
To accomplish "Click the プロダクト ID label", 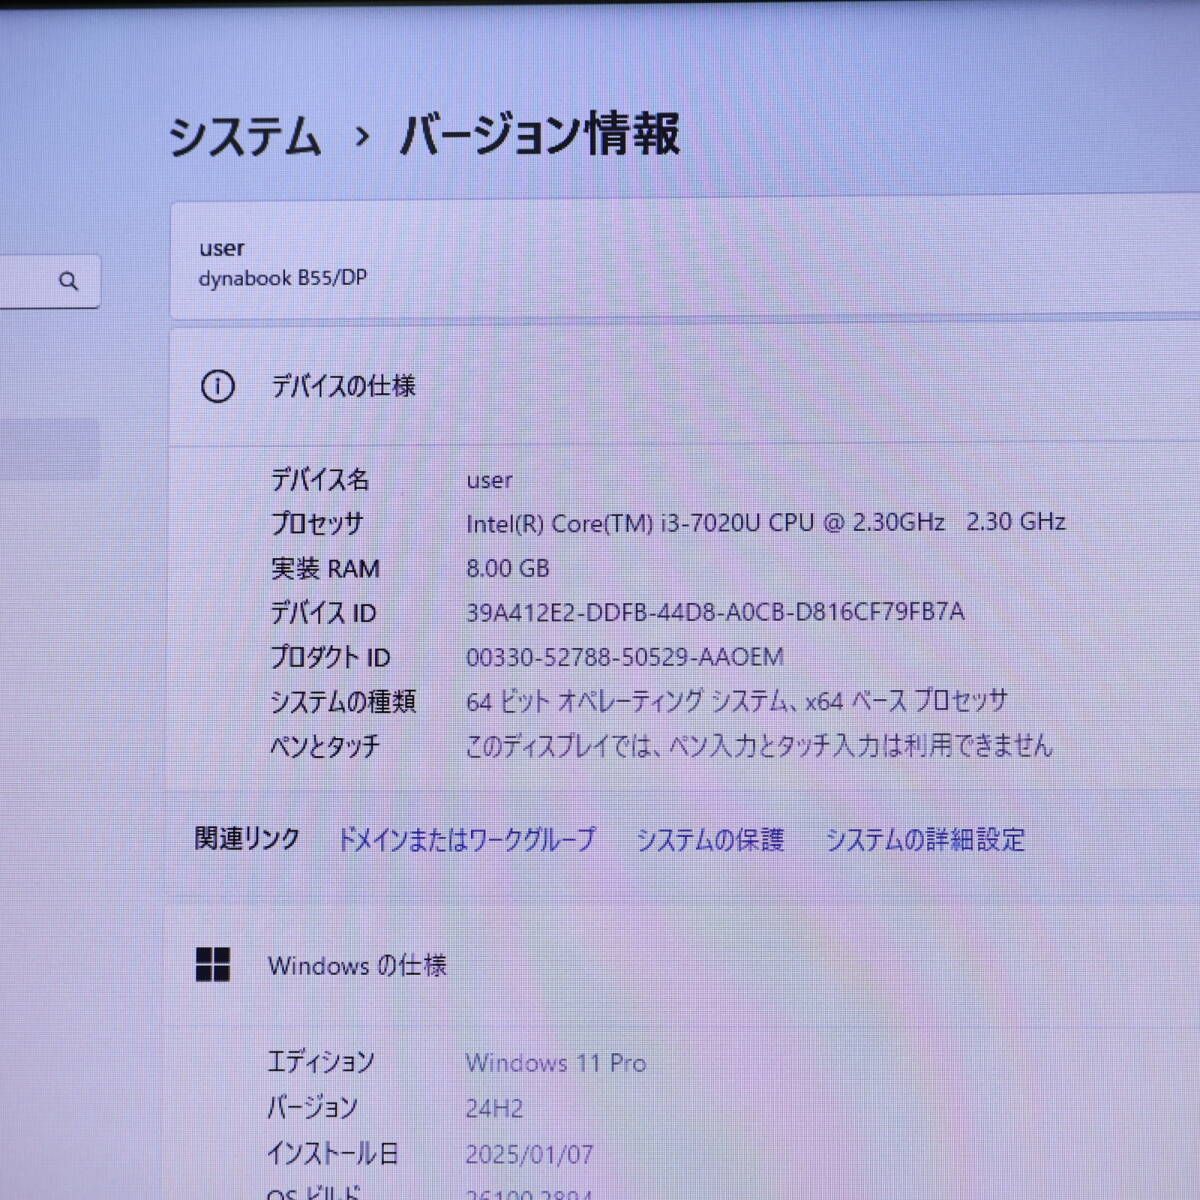I will (x=330, y=657).
